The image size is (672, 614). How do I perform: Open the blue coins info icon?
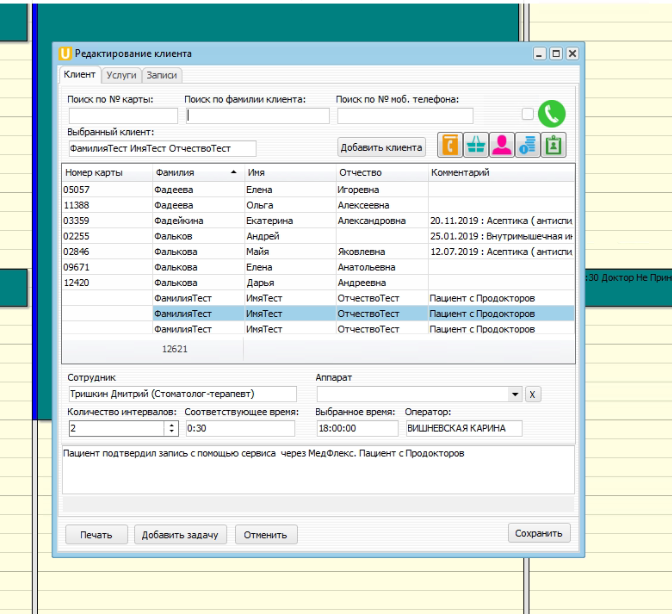pos(527,145)
